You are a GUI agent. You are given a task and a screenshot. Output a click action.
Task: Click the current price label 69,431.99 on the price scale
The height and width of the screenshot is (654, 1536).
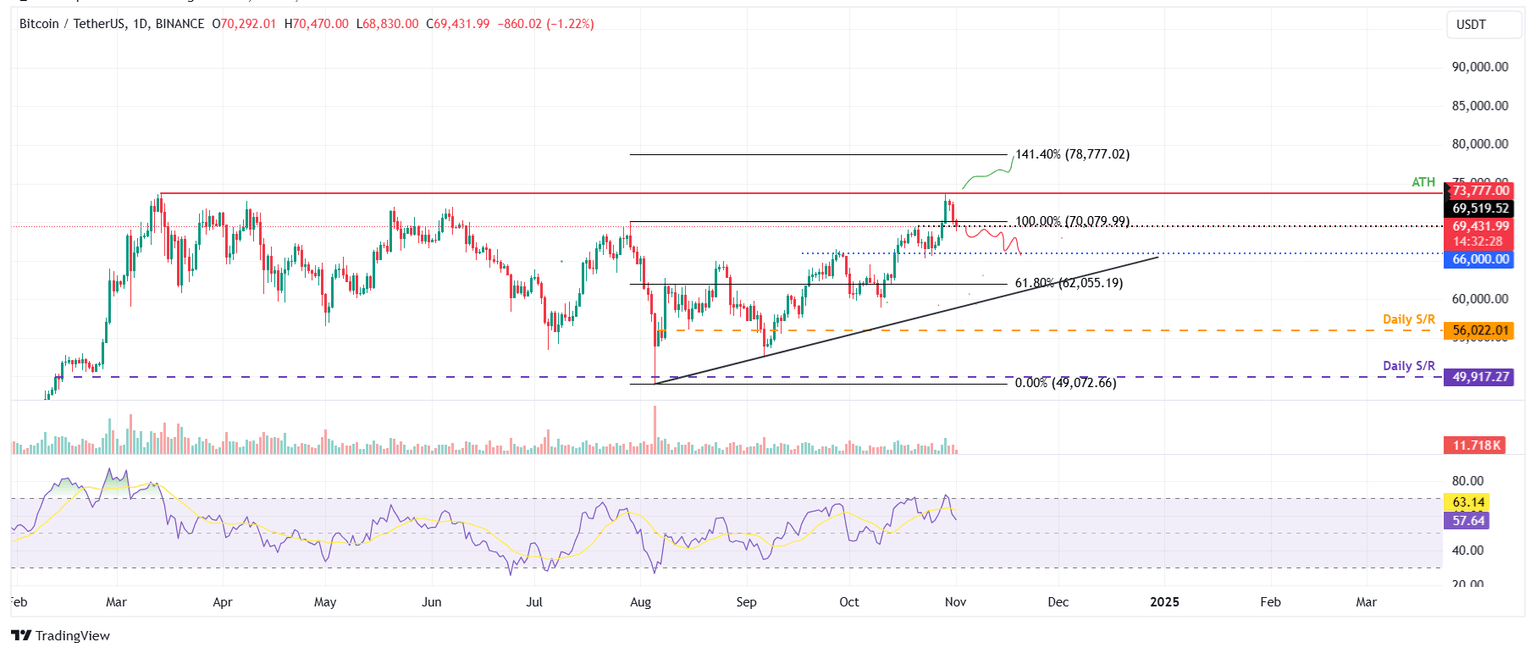click(x=1480, y=226)
